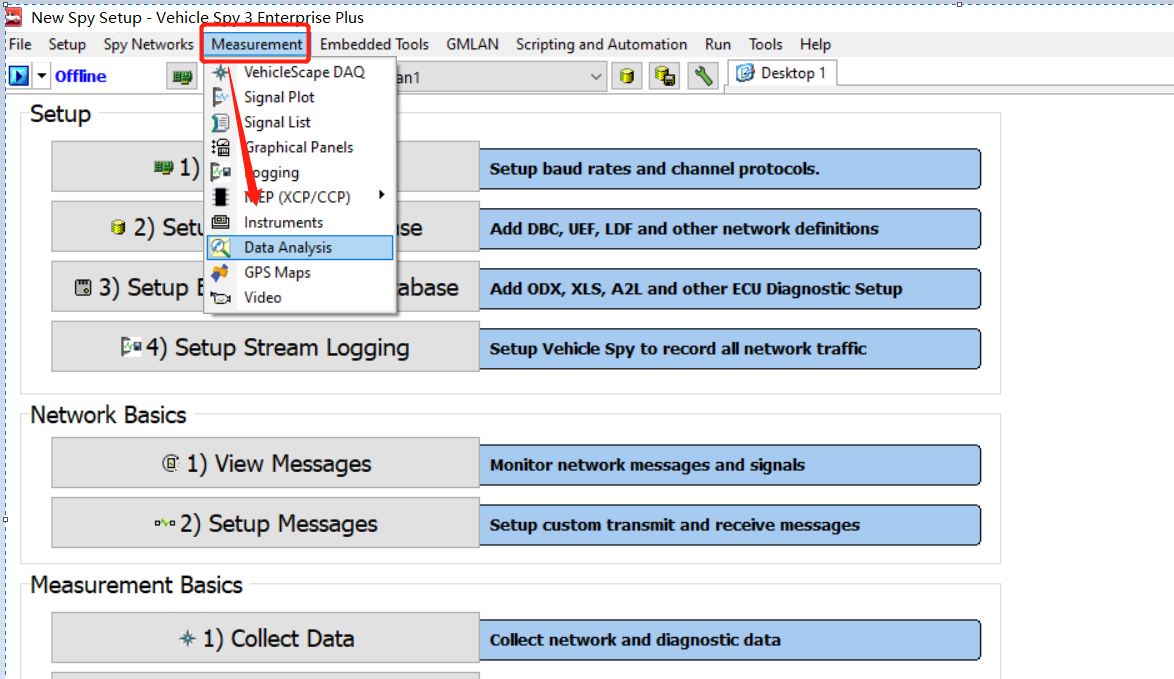Image resolution: width=1174 pixels, height=679 pixels.
Task: Click the Setup Messages button
Action: (265, 524)
